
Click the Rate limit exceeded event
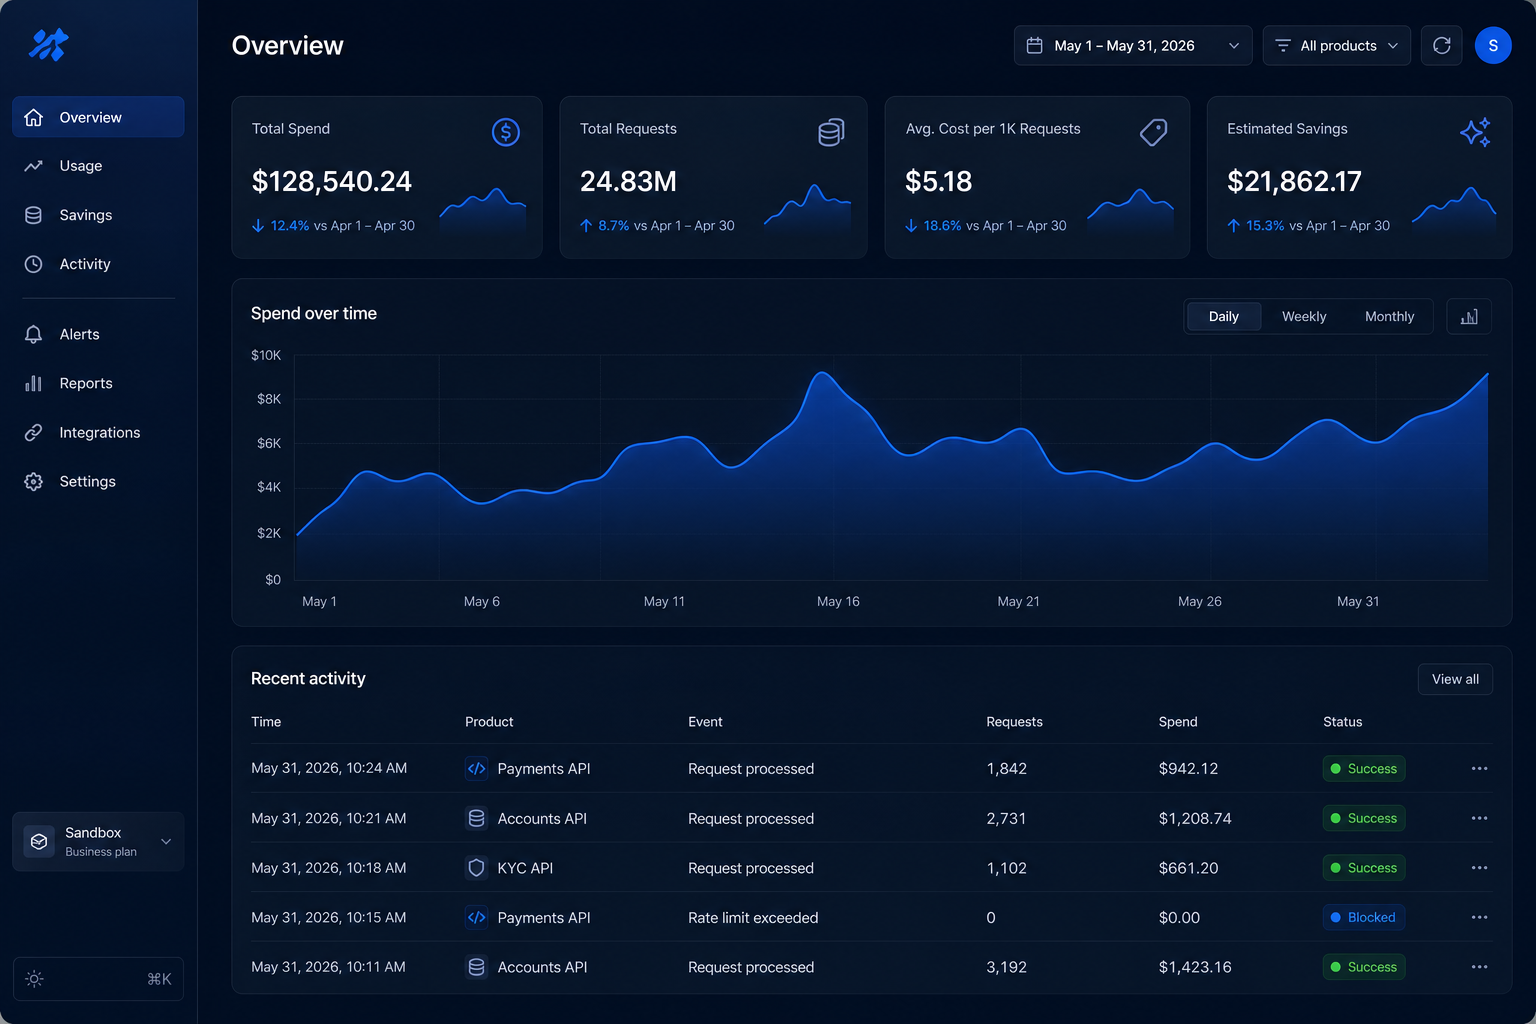[x=753, y=918]
